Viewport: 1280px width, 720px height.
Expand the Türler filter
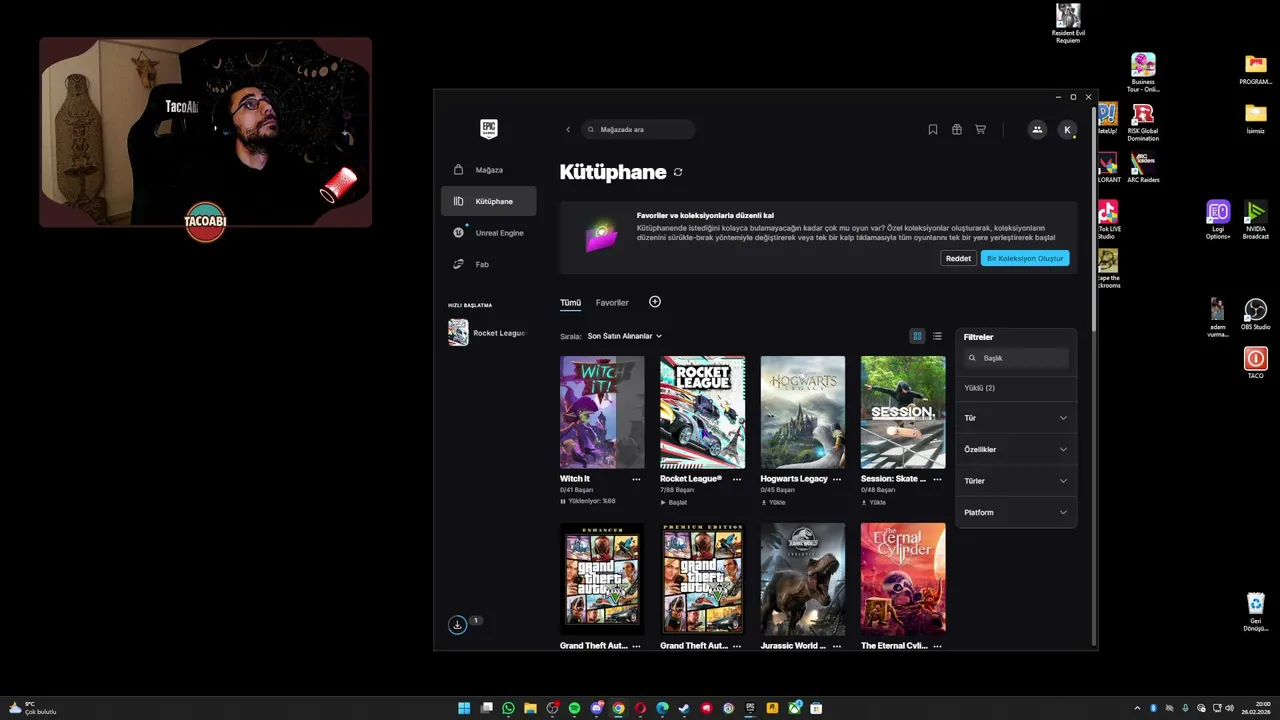pos(1016,481)
